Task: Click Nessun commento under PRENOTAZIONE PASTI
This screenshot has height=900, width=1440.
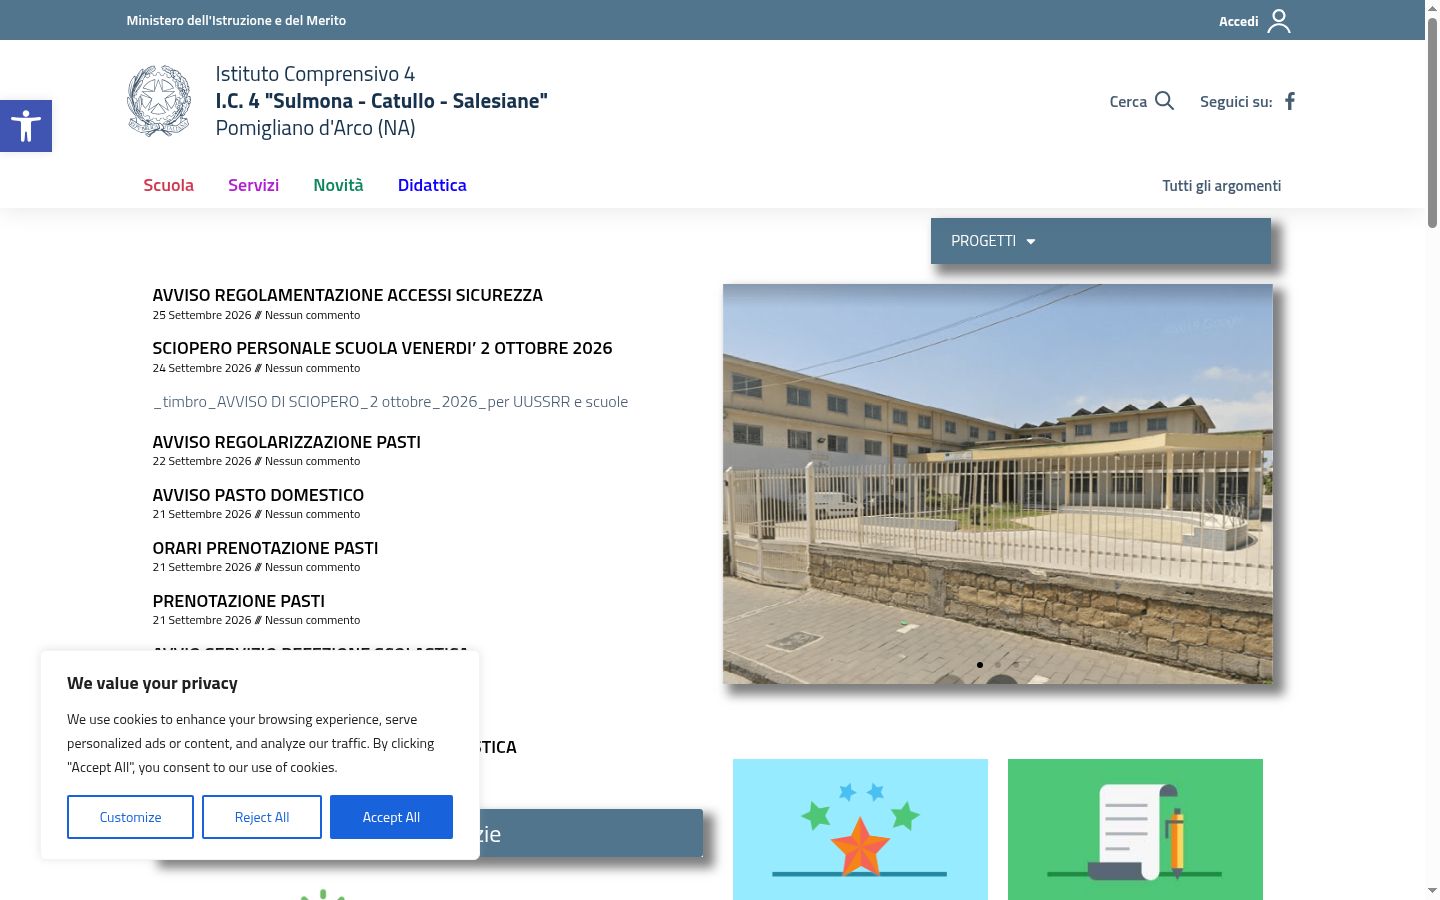Action: 312,620
